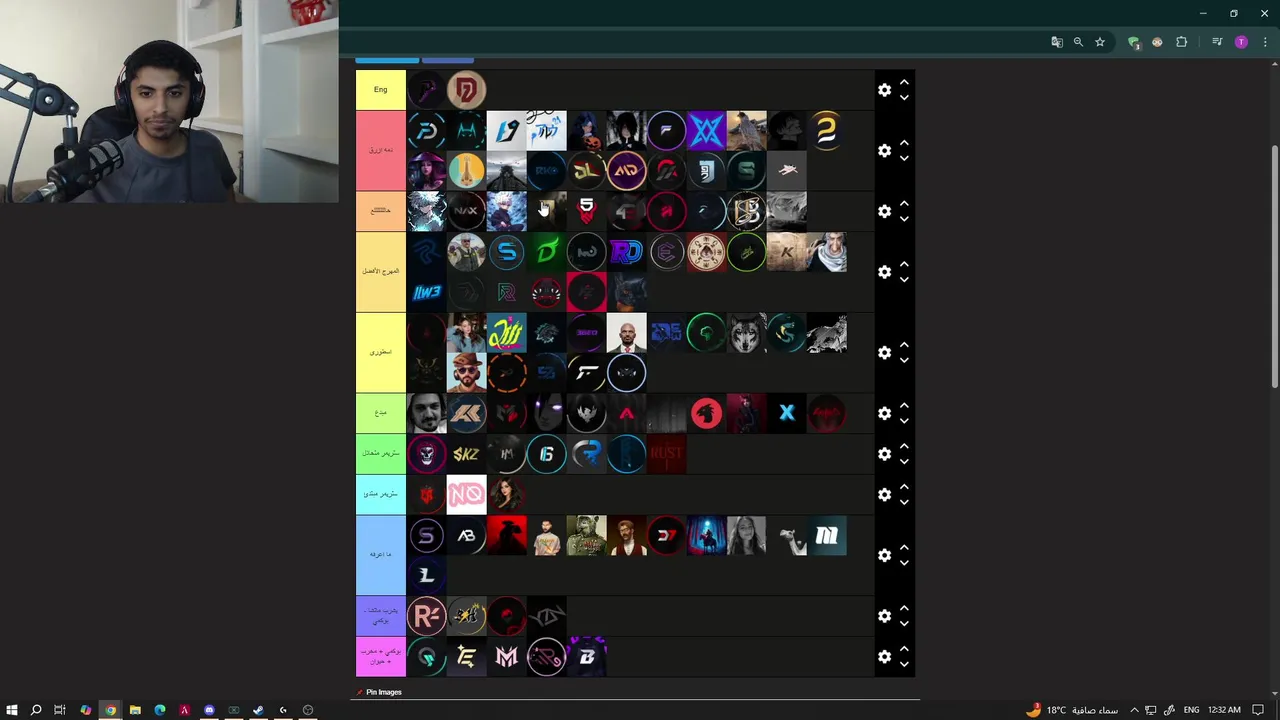
Task: Open the Chrome profile avatar
Action: (1241, 42)
